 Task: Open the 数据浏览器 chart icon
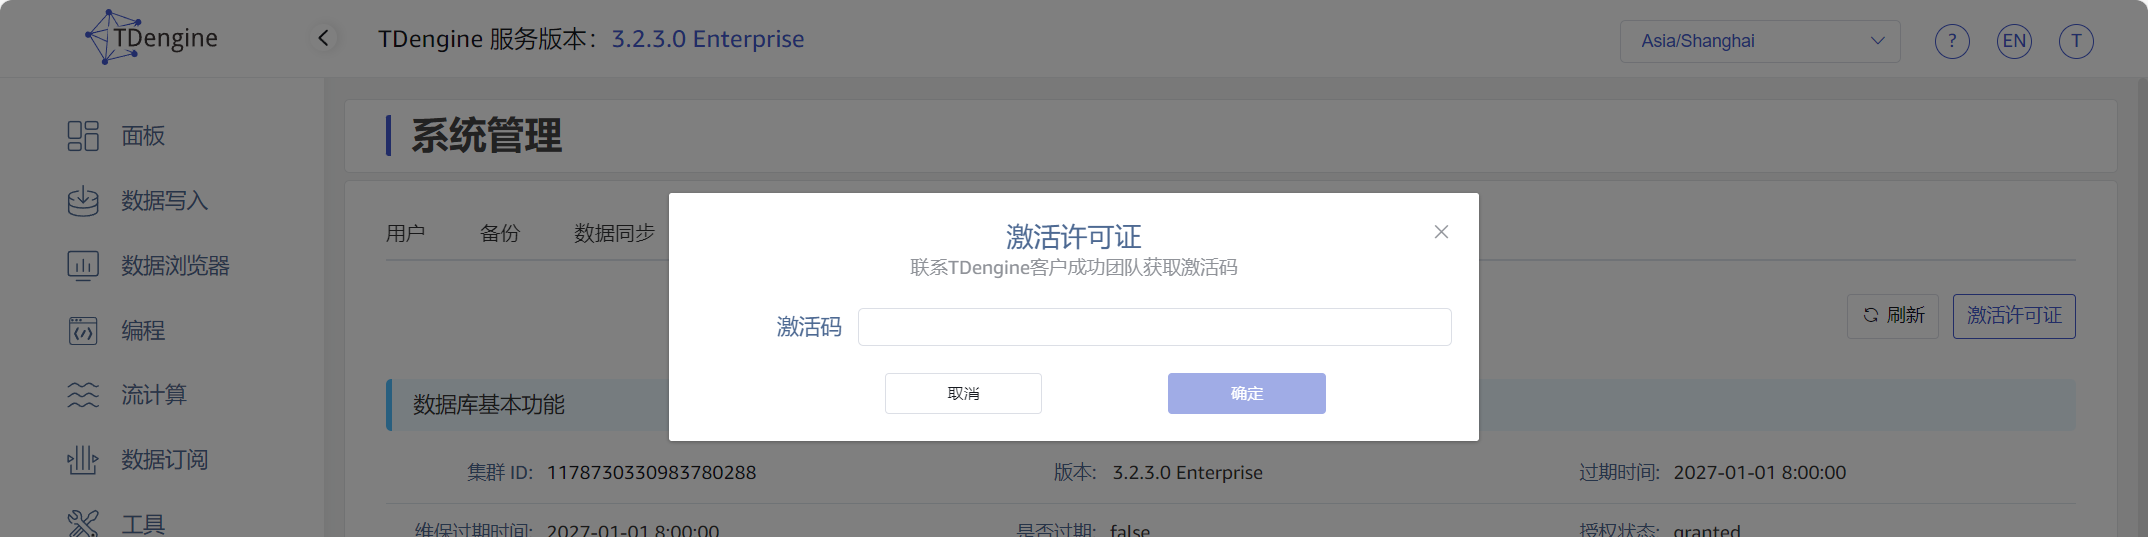[83, 266]
